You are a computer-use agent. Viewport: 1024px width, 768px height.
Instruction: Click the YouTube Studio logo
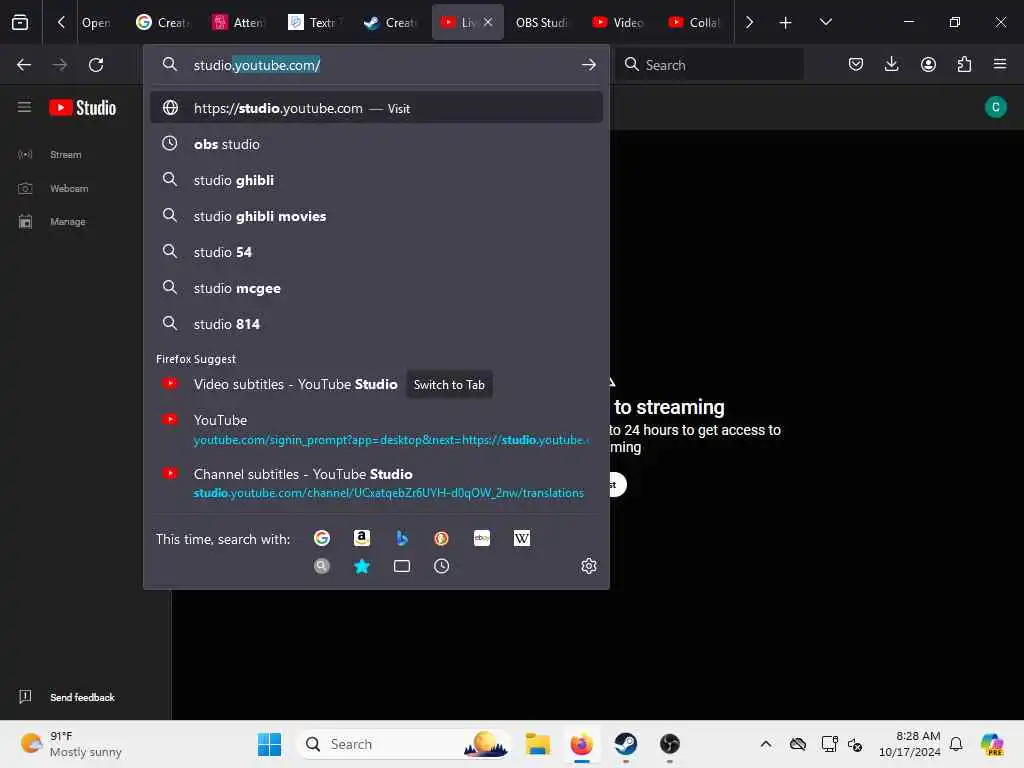tap(83, 108)
